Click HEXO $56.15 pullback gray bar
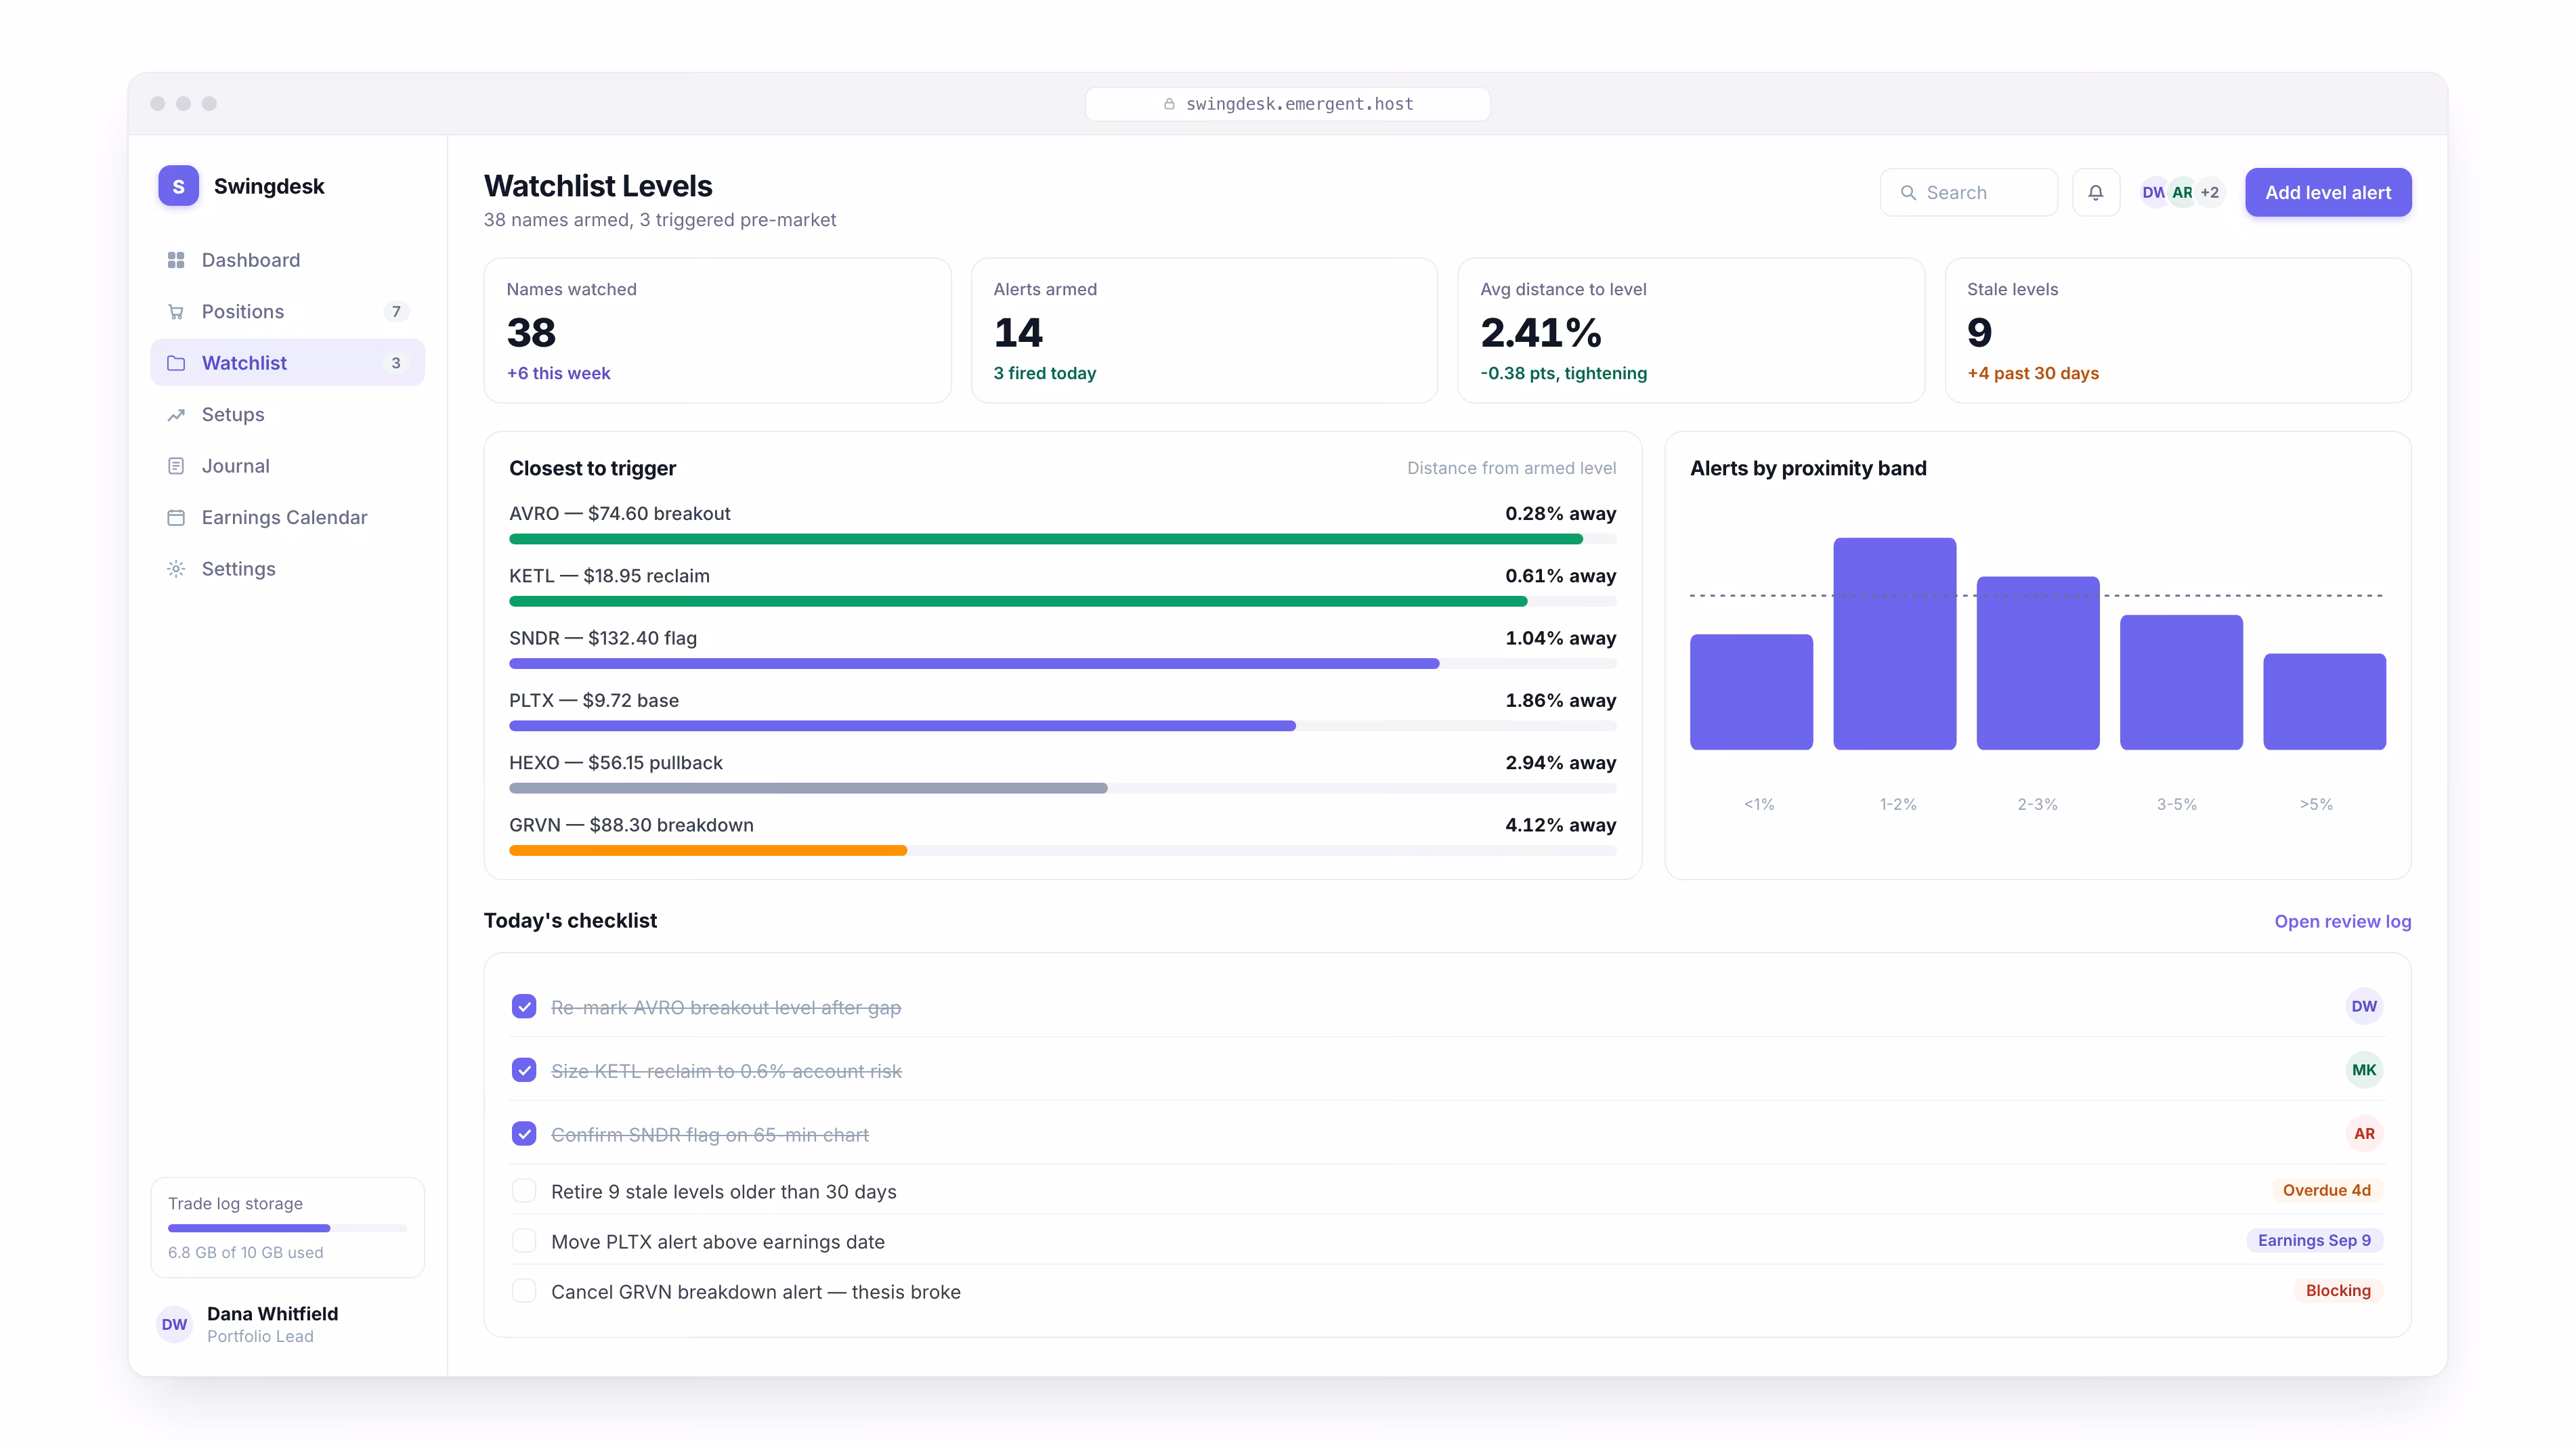Viewport: 2576px width, 1449px height. pyautogui.click(x=808, y=789)
